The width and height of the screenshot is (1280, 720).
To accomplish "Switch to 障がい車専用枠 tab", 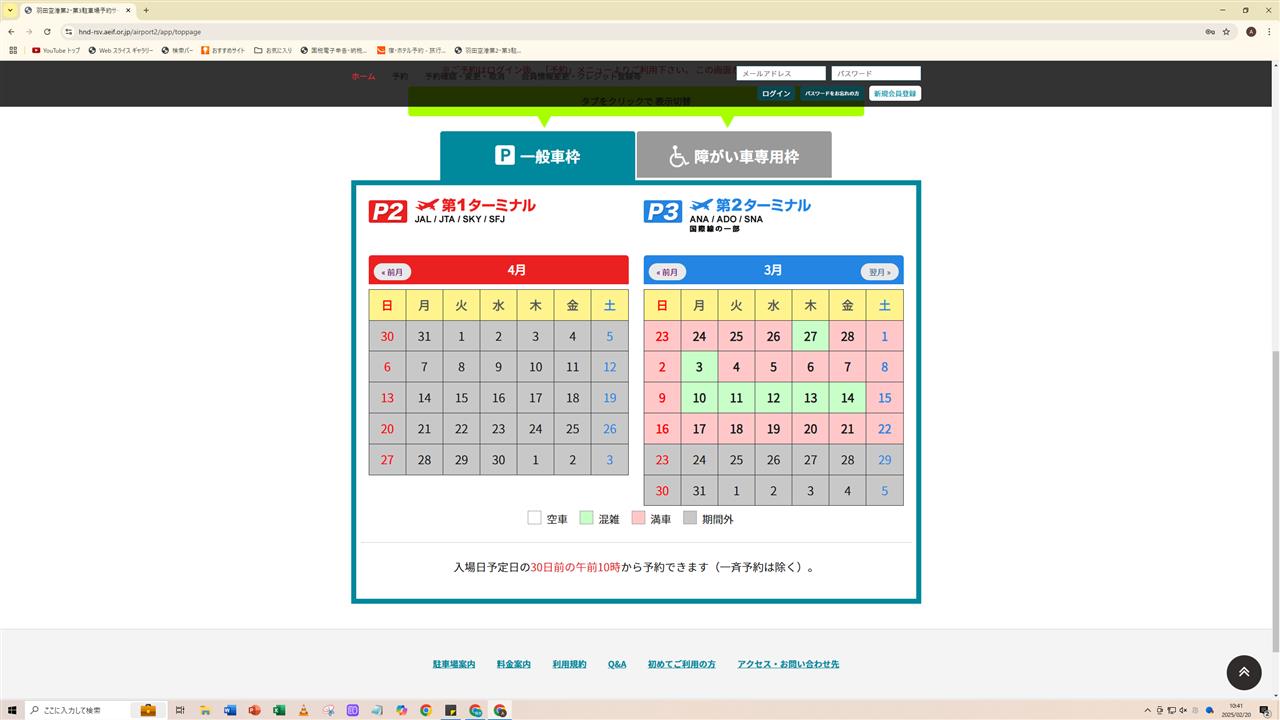I will point(734,156).
